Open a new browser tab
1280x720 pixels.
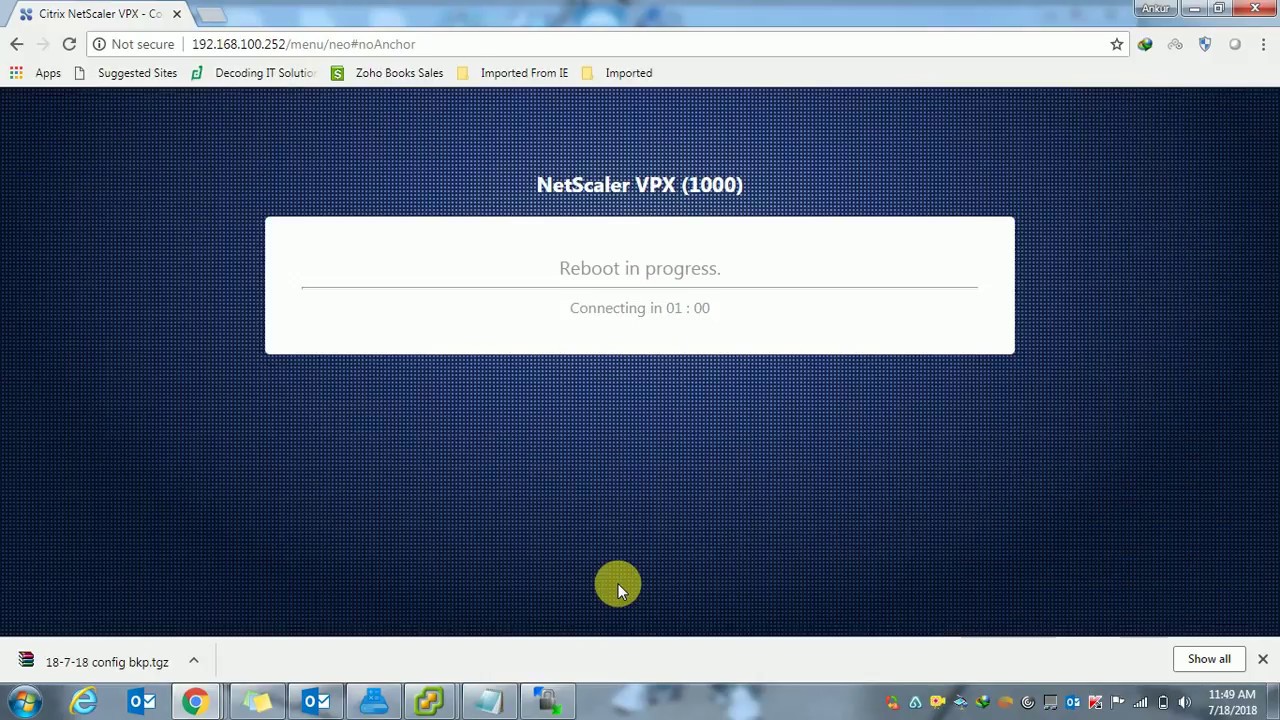pos(211,14)
